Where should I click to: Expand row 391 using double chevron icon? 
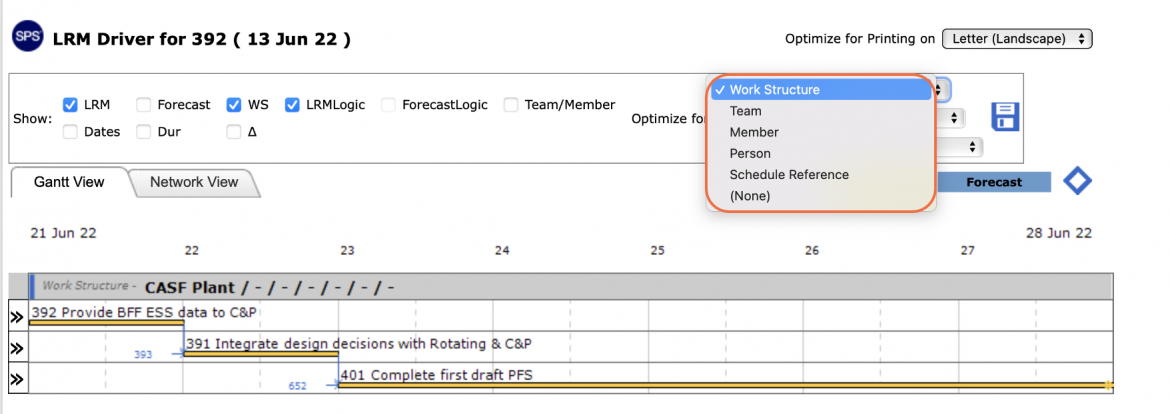[x=17, y=348]
